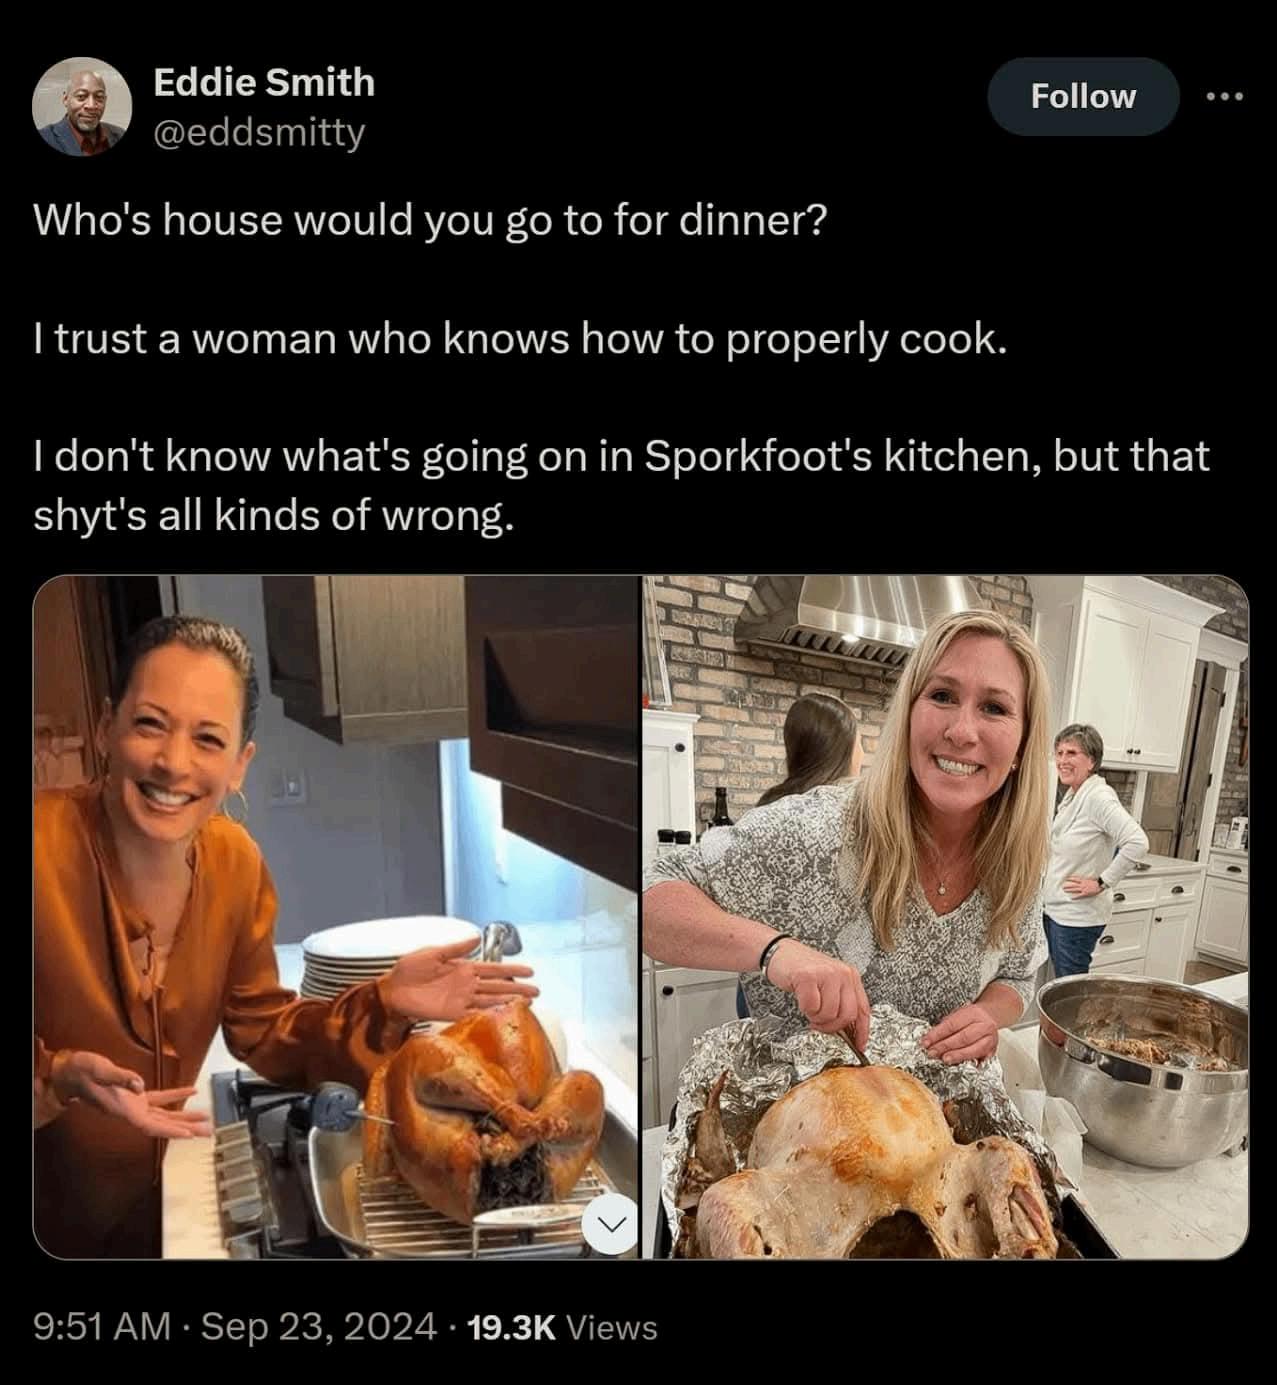Click the stack of plates in left photo
The width and height of the screenshot is (1277, 1385).
tap(385, 955)
